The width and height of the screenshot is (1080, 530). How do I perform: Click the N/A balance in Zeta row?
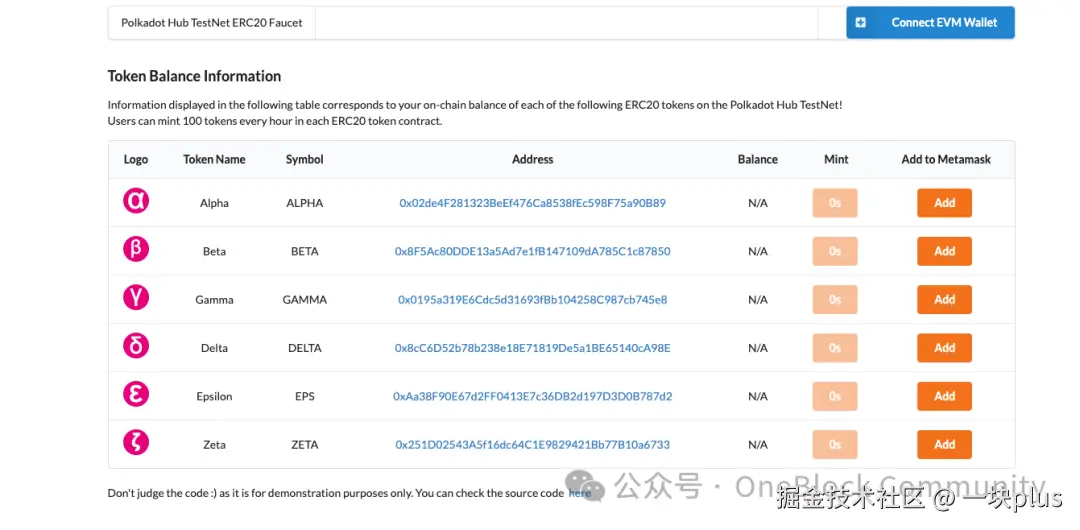tap(758, 445)
